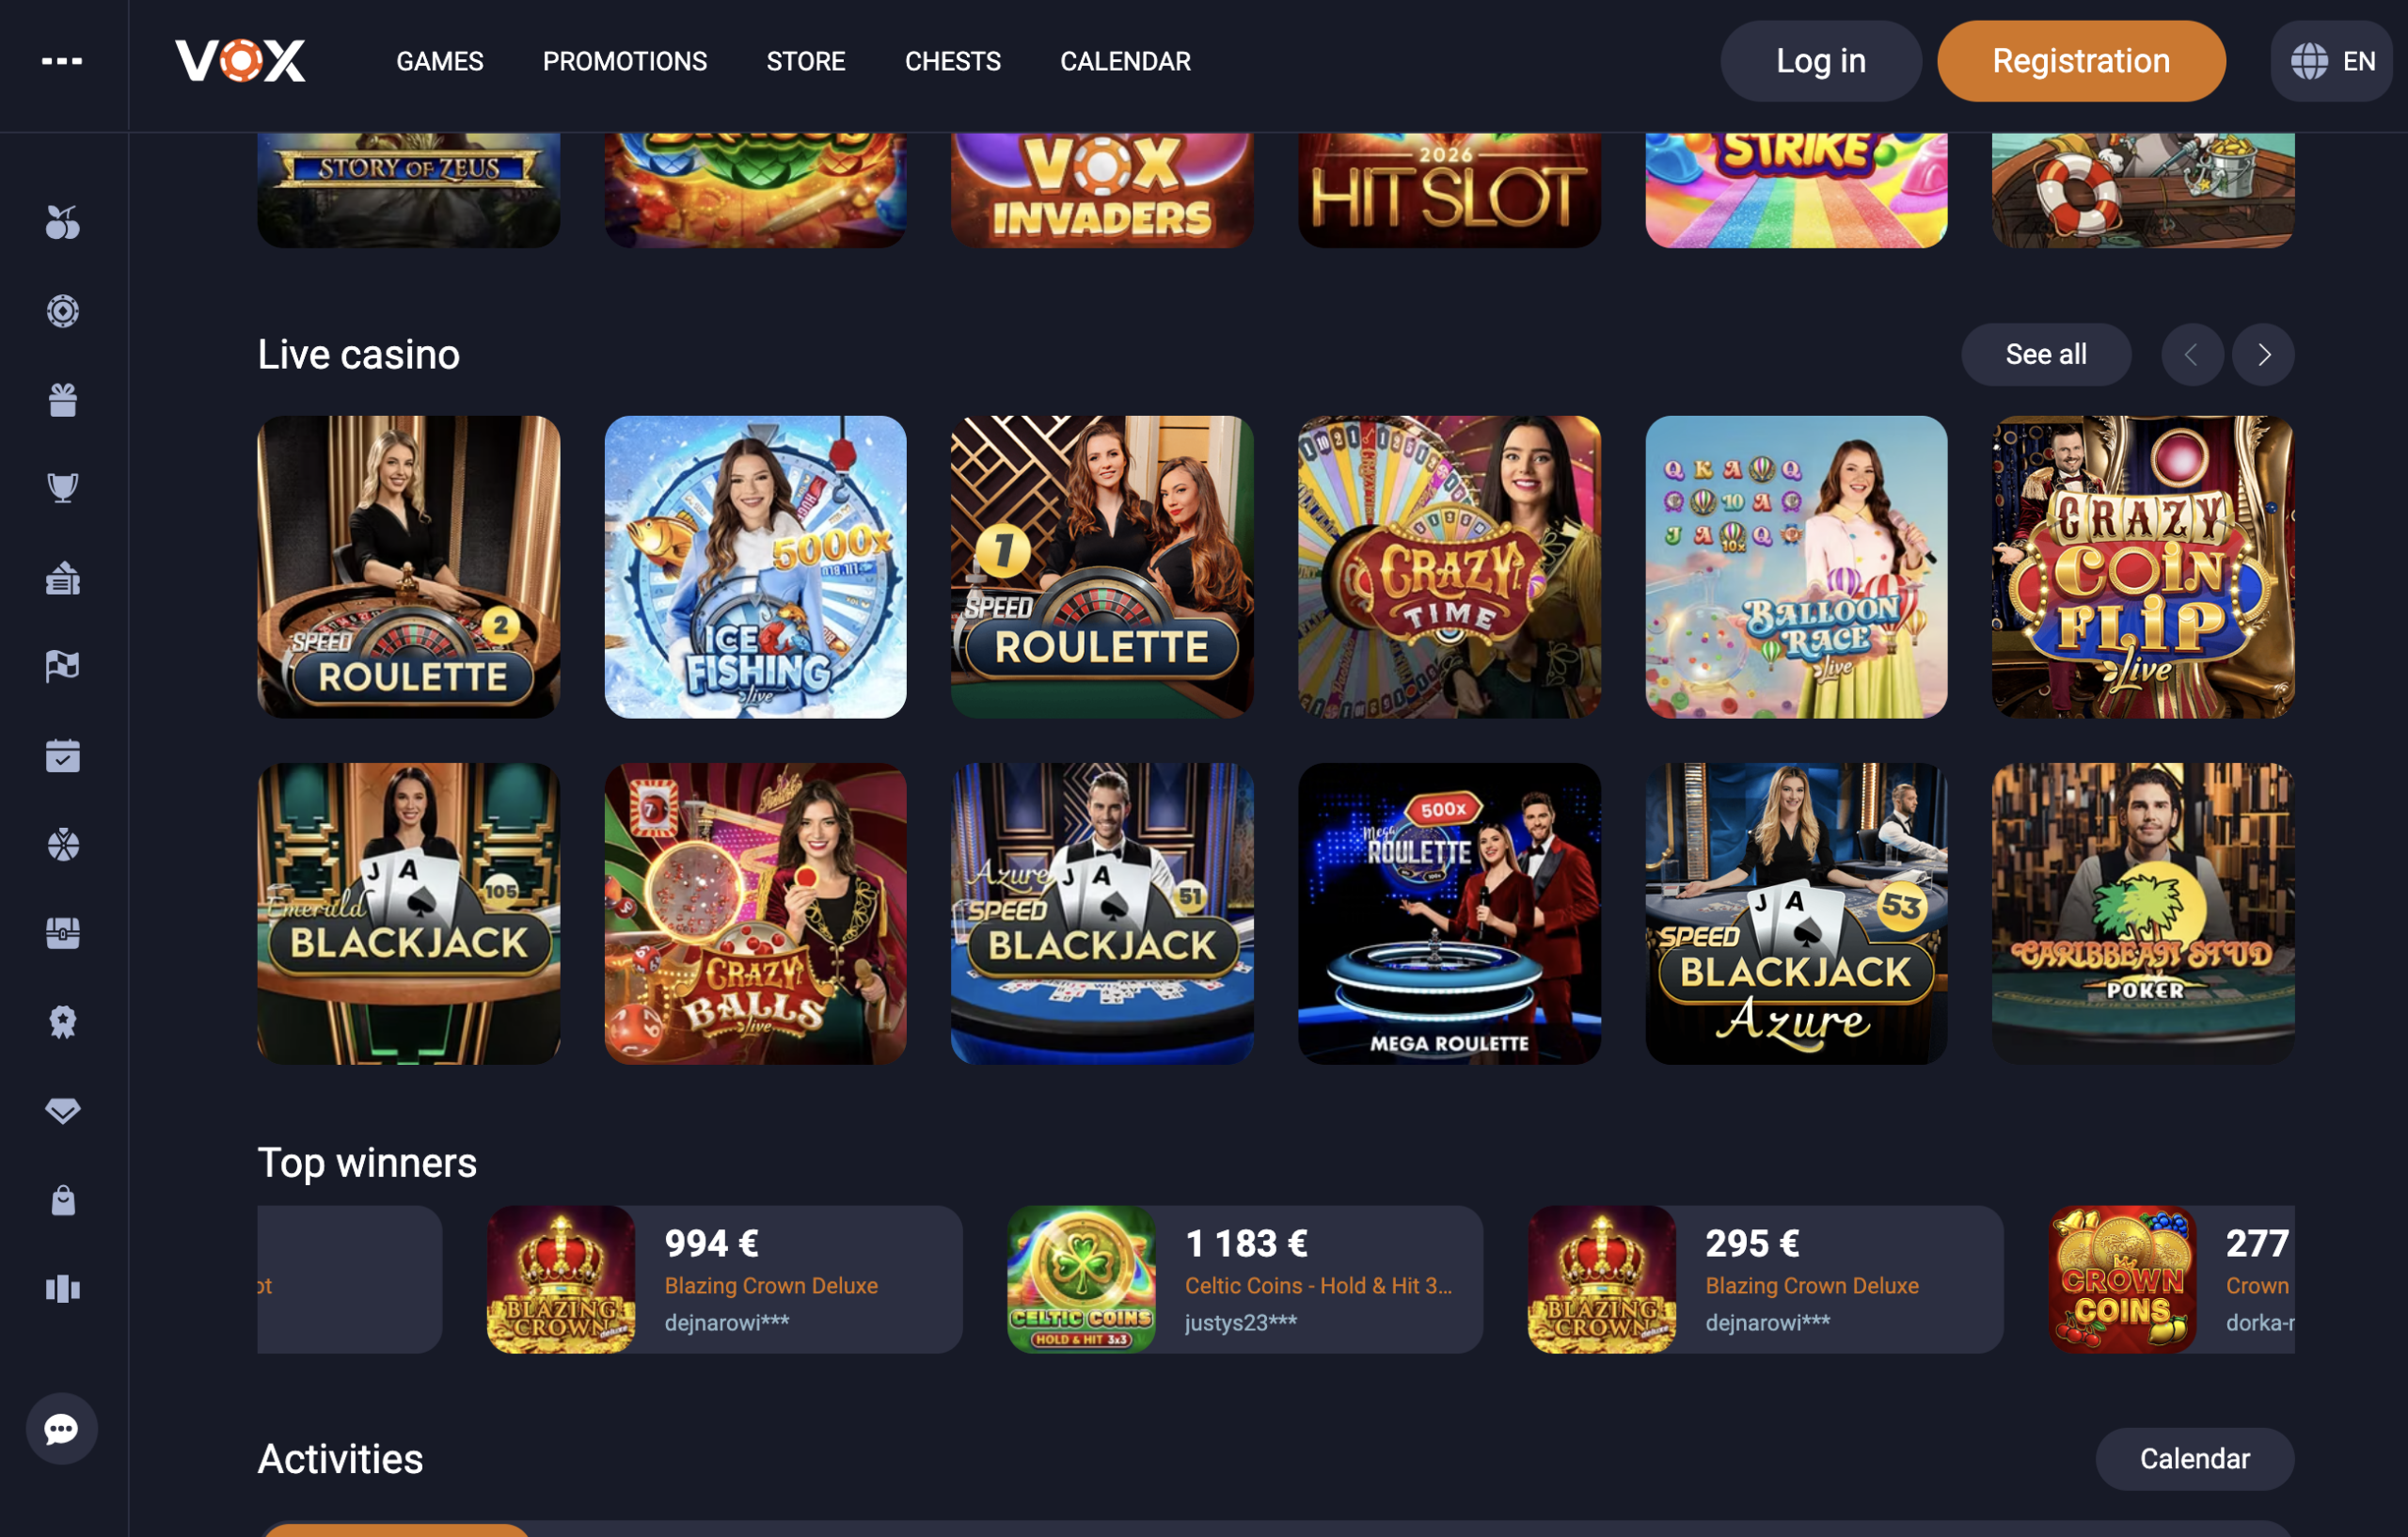Go to CHESTS in top navigation
This screenshot has width=2408, height=1537.
tap(952, 61)
